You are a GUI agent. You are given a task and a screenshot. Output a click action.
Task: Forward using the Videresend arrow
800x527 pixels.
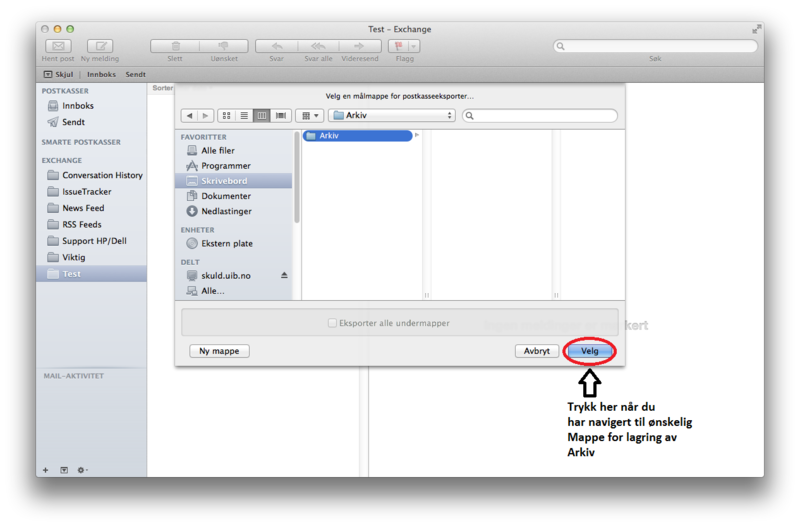pos(359,46)
